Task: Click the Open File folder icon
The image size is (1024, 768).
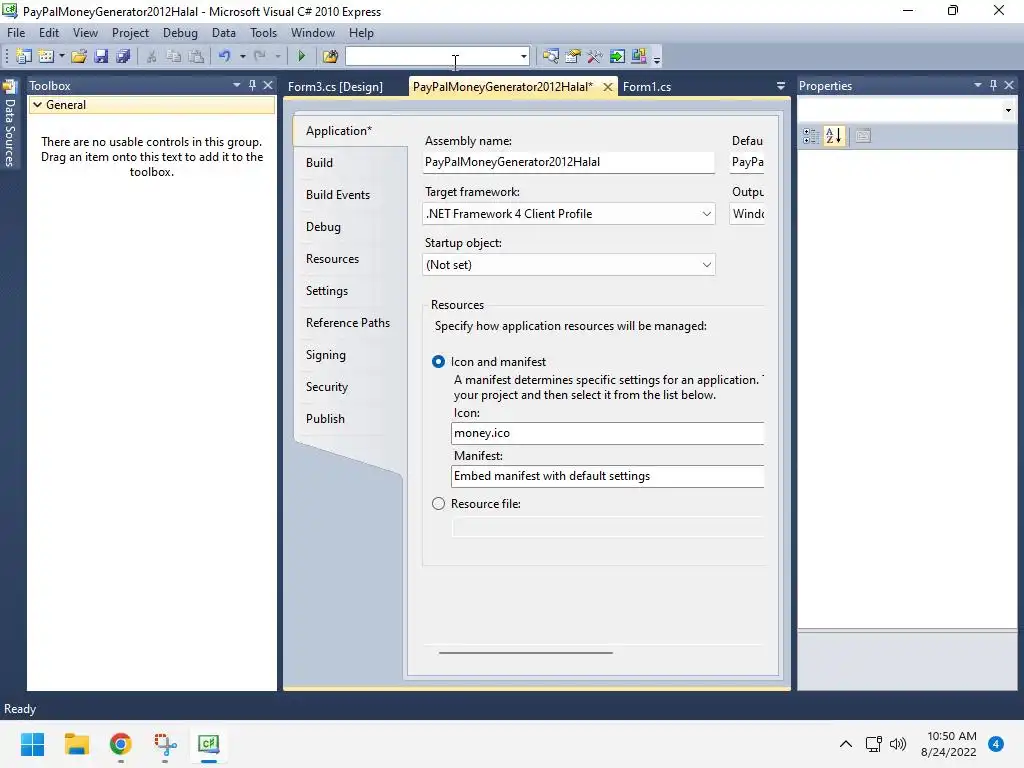Action: (x=79, y=56)
